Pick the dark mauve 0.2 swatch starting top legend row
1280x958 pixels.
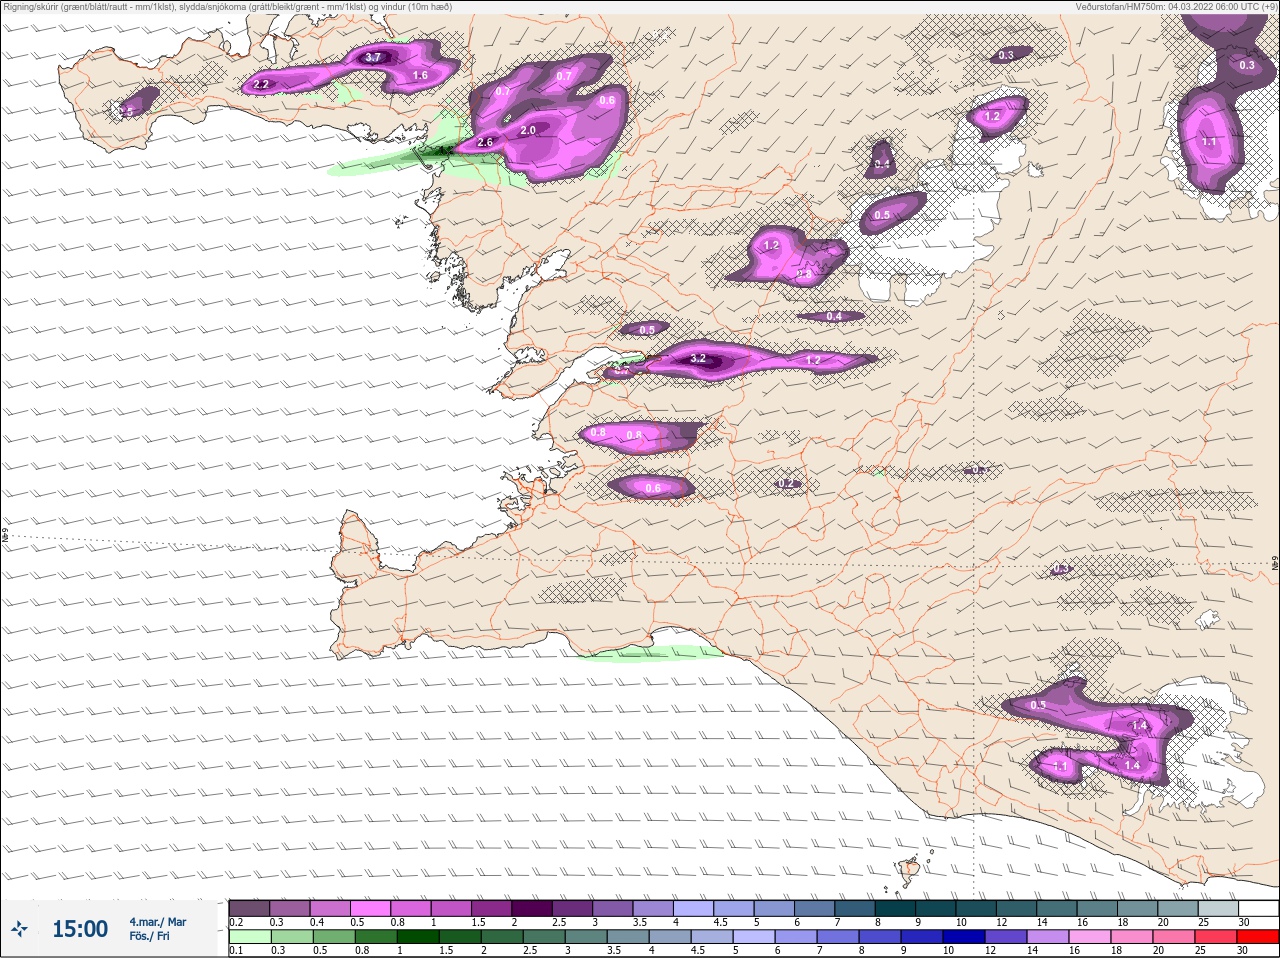(249, 908)
